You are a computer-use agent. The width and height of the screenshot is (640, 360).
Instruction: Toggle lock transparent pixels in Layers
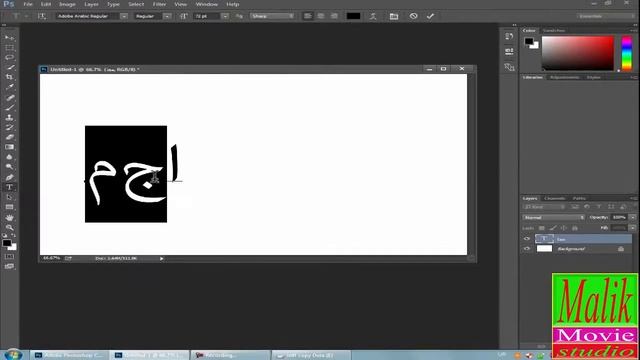pyautogui.click(x=542, y=228)
